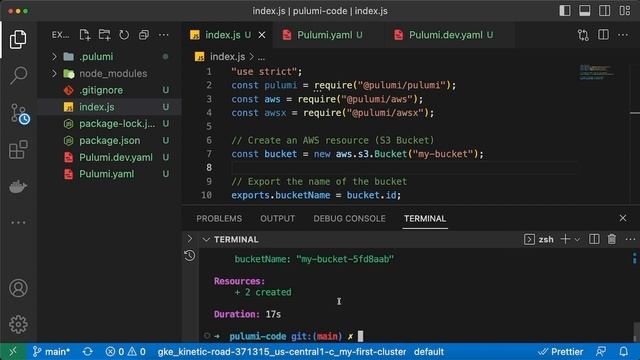Image resolution: width=640 pixels, height=360 pixels.
Task: Collapse the TERMINAL section chevron
Action: pyautogui.click(x=206, y=240)
